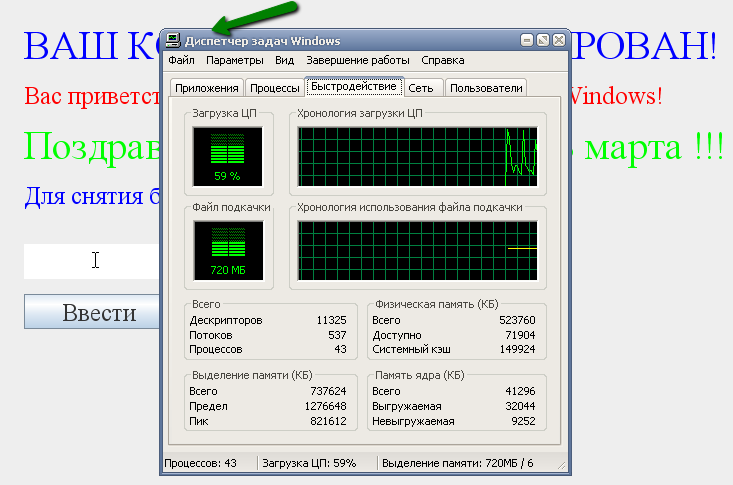Open the Файл menu

point(181,60)
